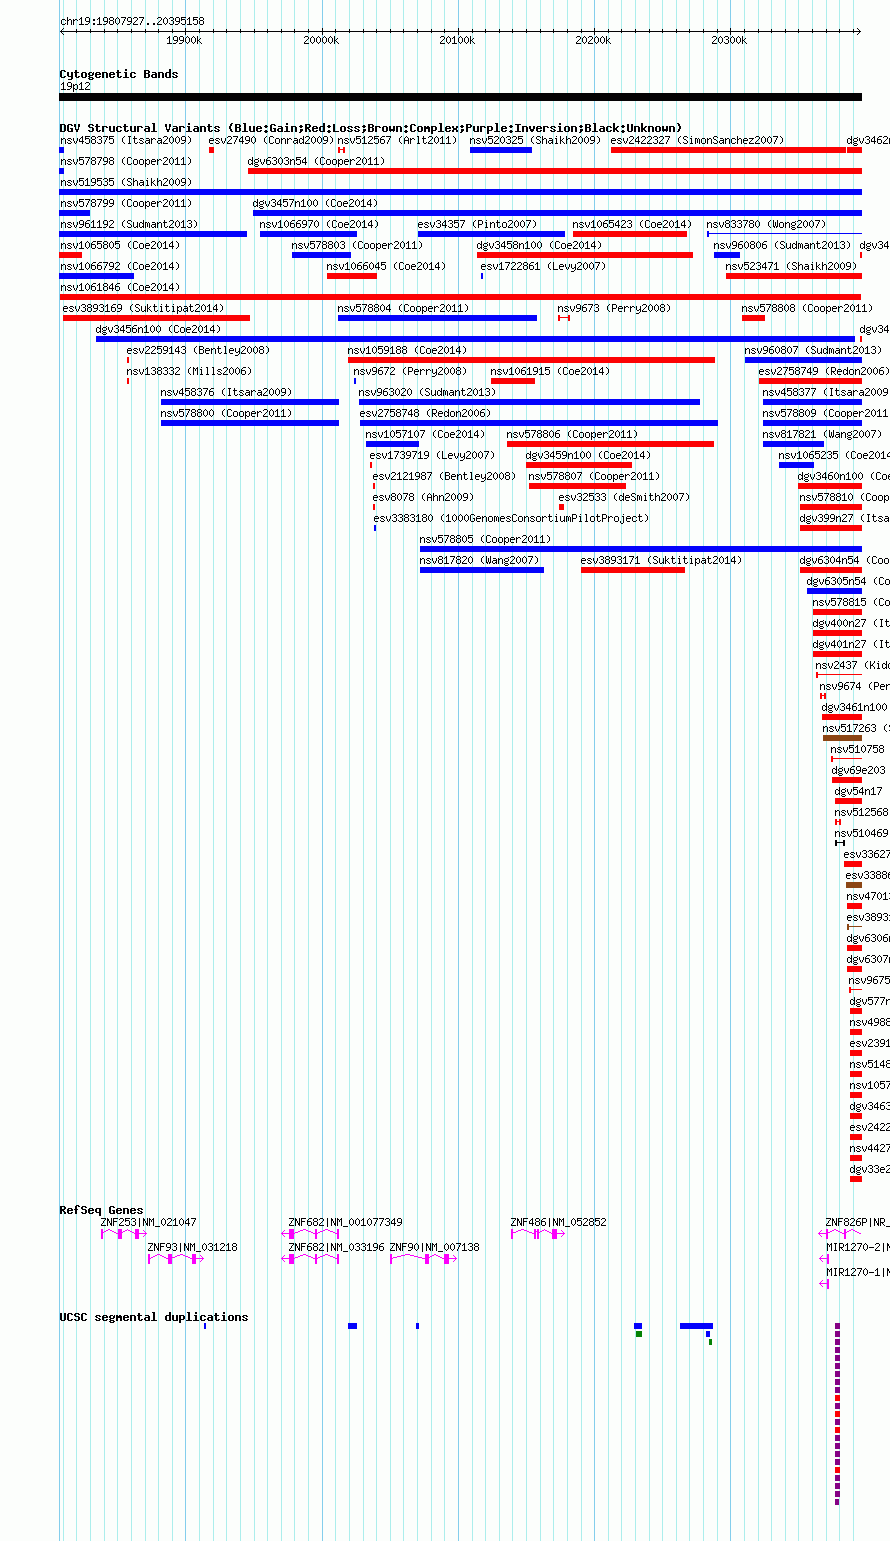This screenshot has height=1541, width=890.
Task: Select the ZNF682|NM_001077349 gene label
Action: (x=346, y=1222)
